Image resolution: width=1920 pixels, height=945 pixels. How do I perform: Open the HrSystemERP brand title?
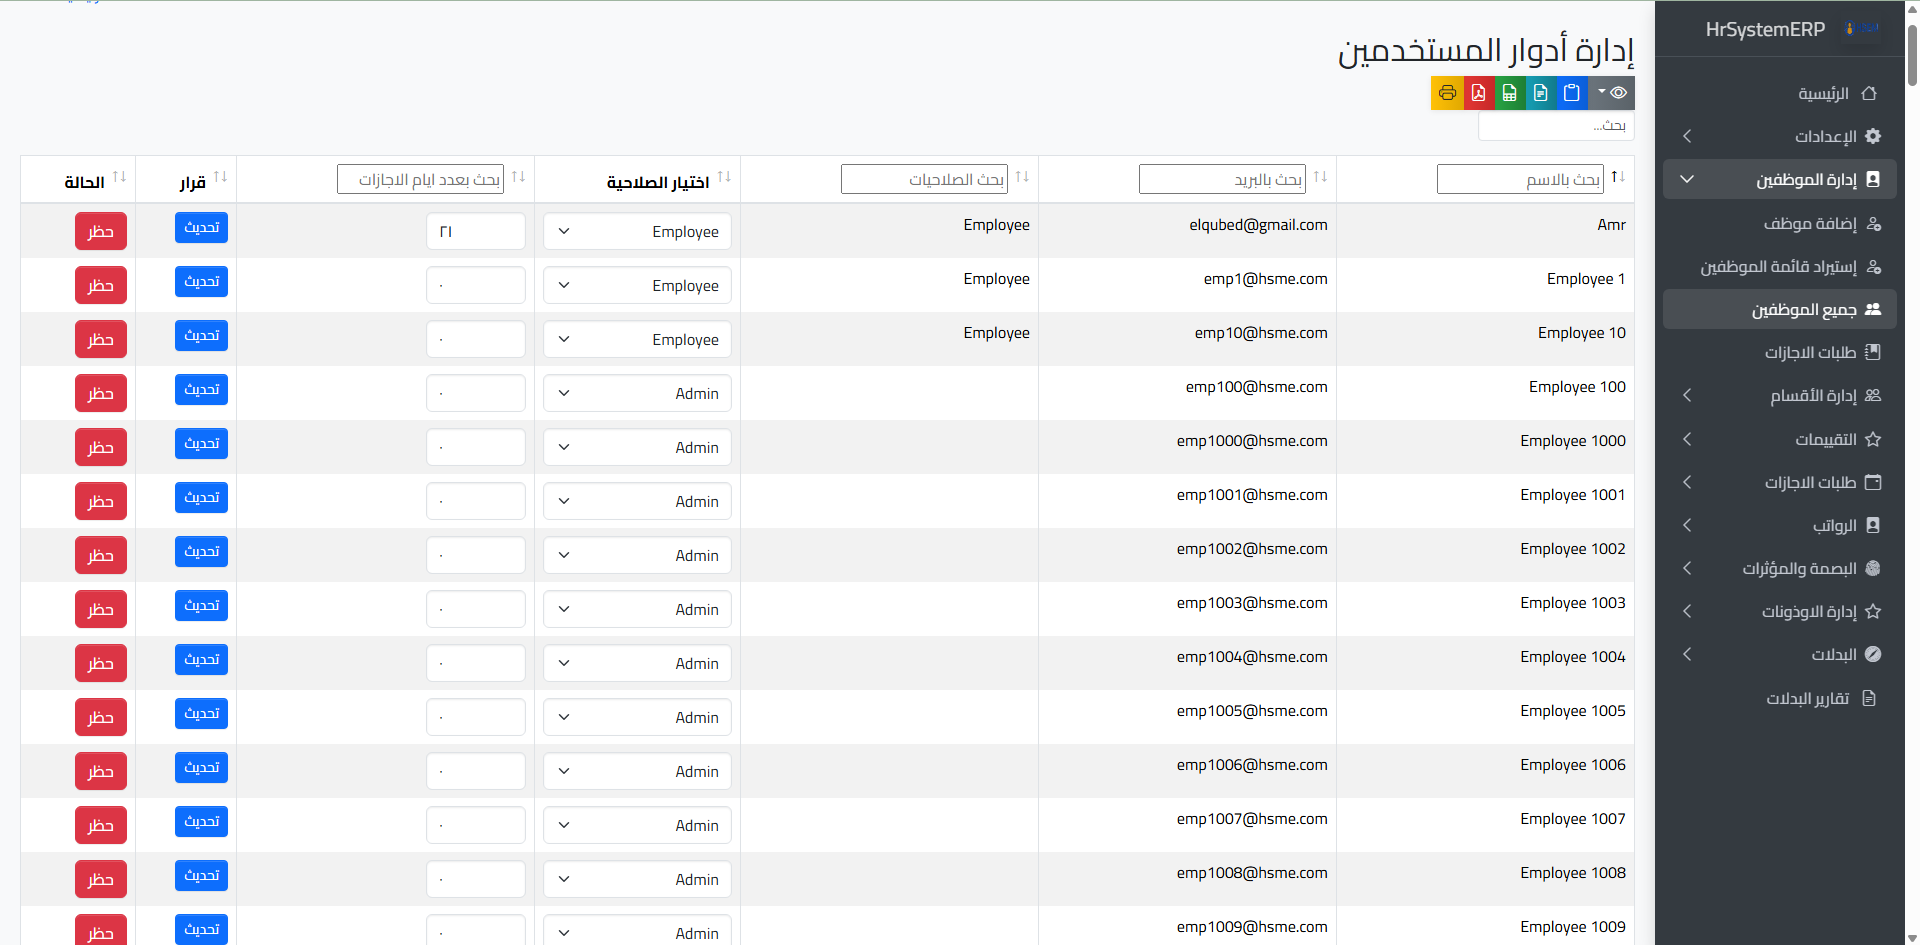click(1765, 29)
